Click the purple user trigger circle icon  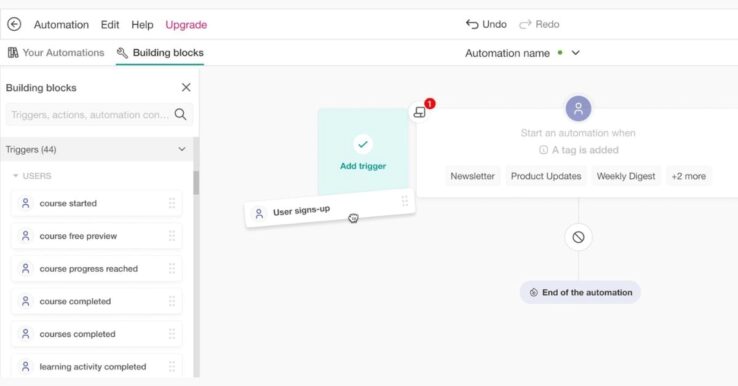(x=578, y=108)
